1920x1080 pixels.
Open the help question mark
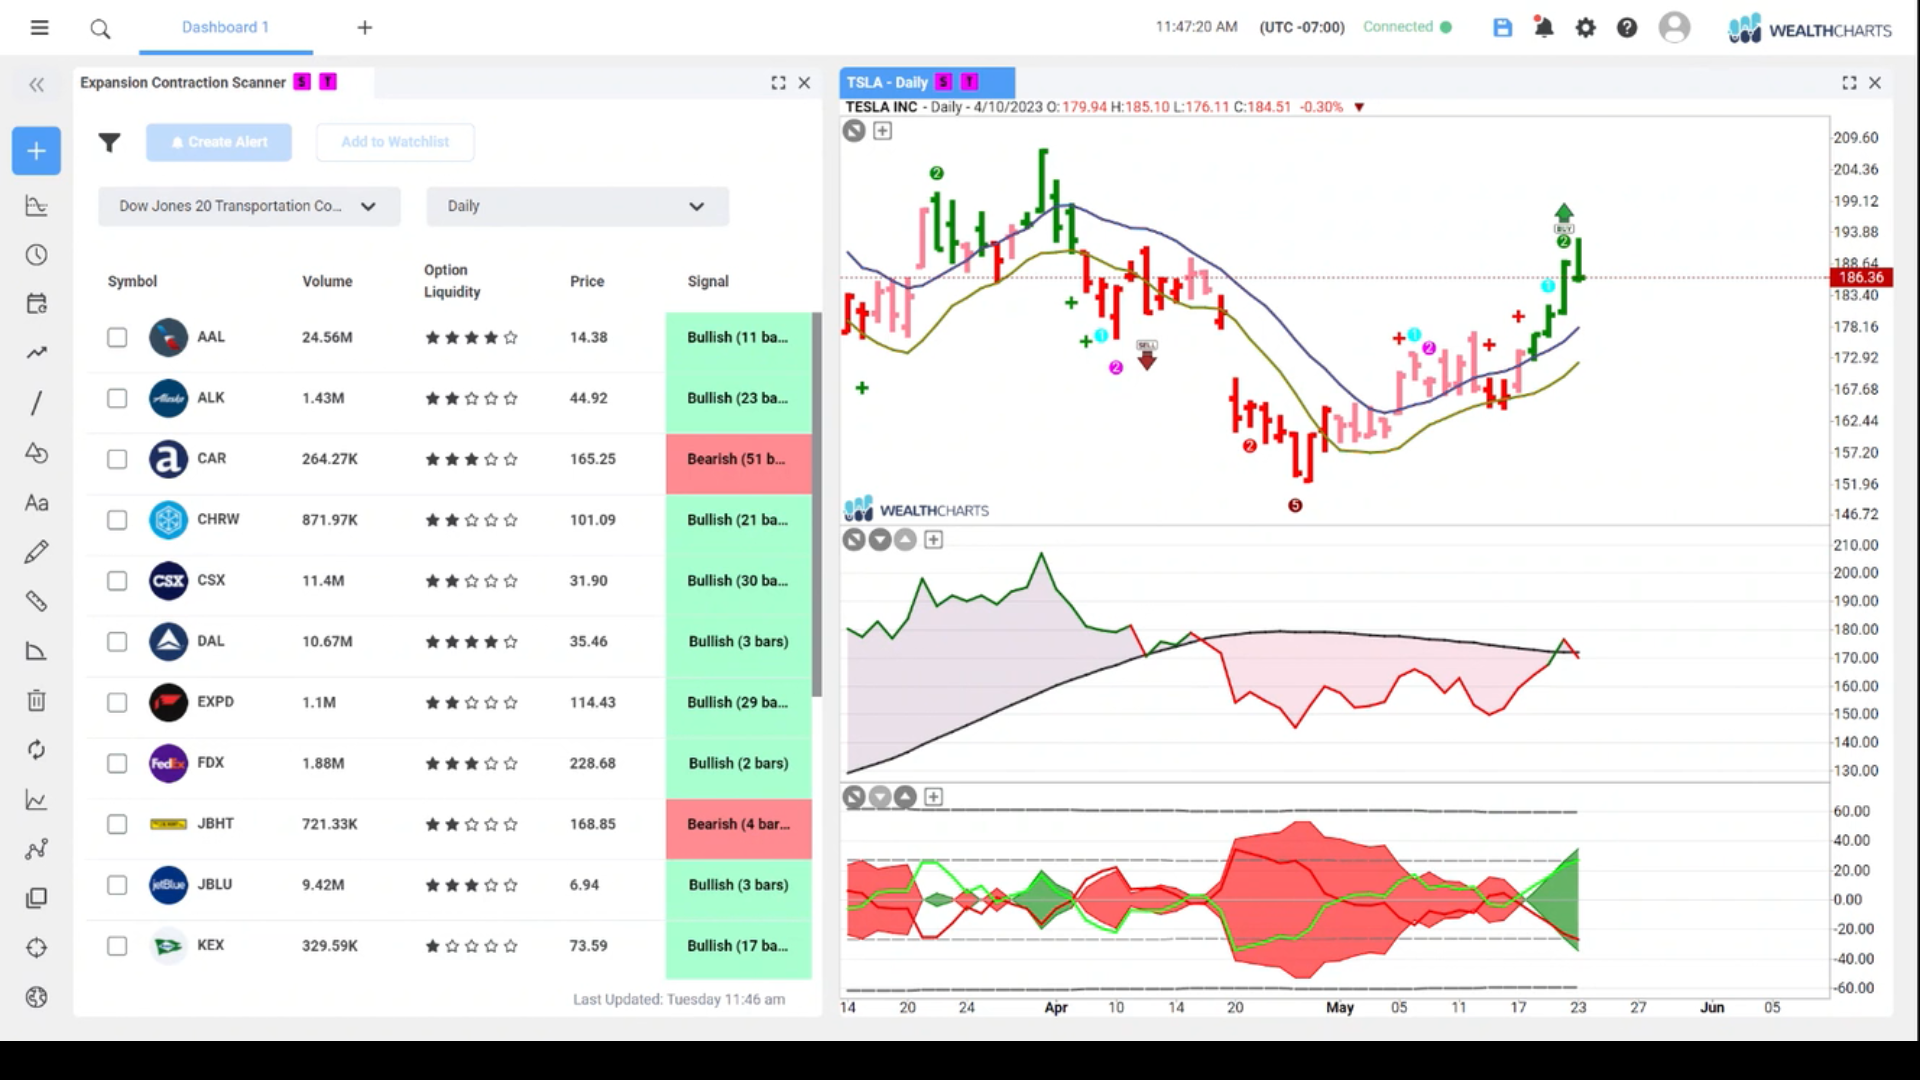click(1627, 28)
